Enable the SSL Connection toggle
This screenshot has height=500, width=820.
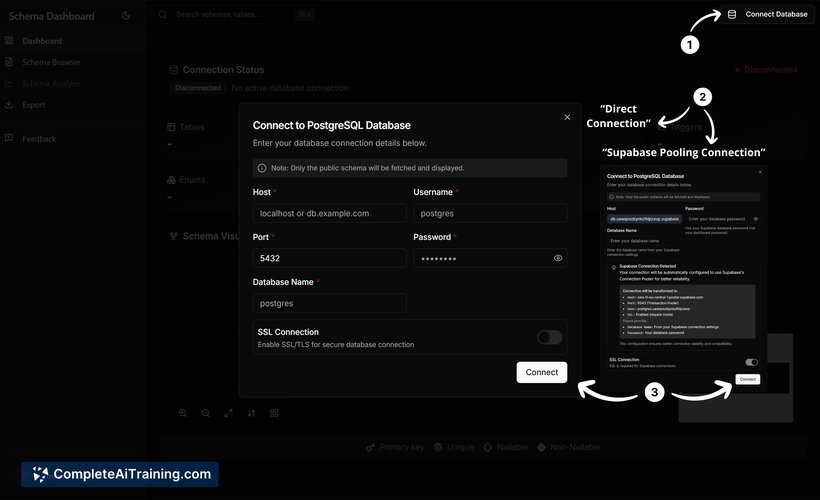[x=550, y=337]
